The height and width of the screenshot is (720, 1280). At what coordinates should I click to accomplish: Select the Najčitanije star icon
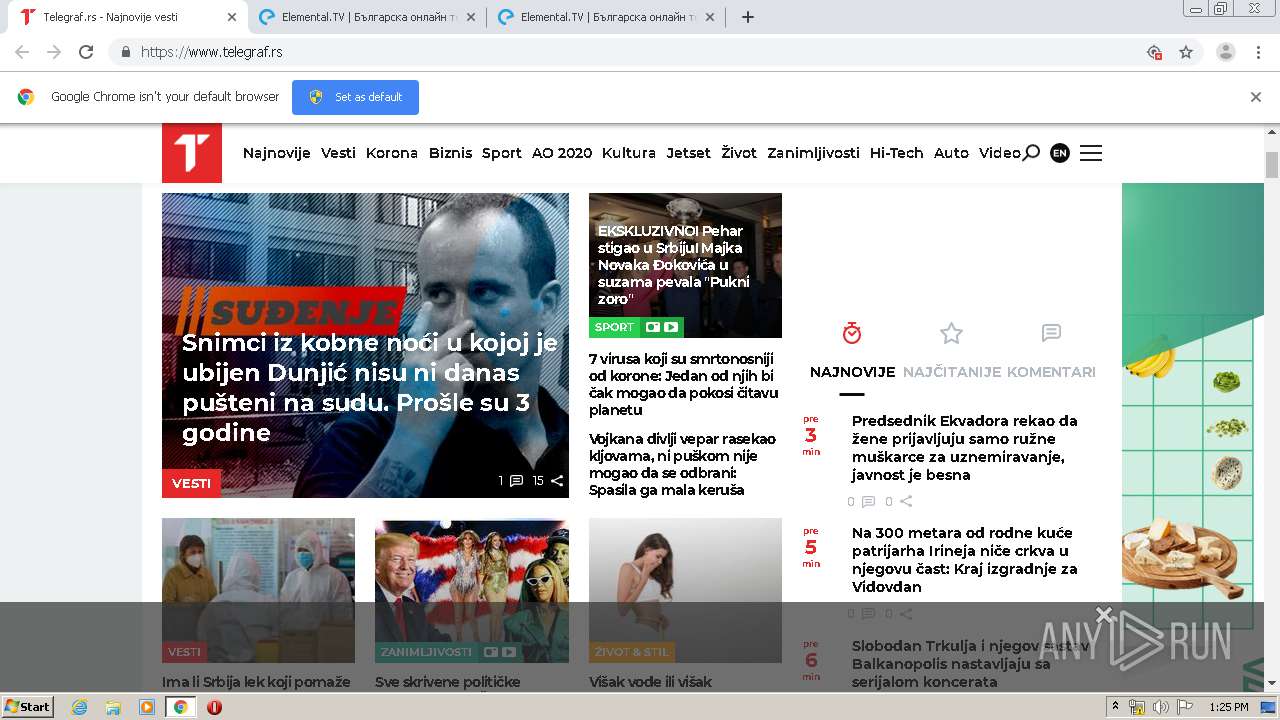pos(951,333)
